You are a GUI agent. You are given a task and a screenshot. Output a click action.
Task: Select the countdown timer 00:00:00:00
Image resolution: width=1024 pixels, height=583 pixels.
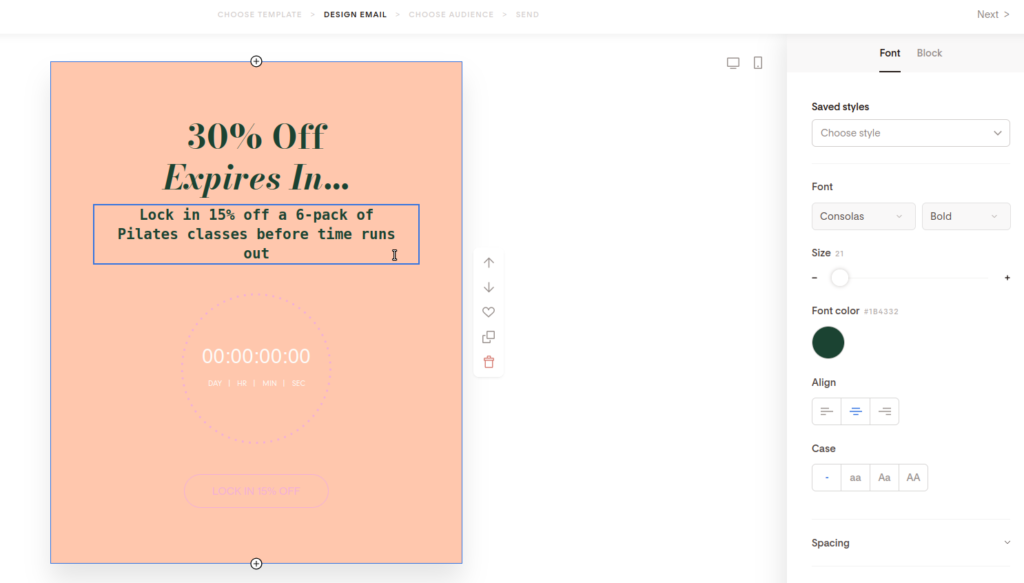click(256, 356)
